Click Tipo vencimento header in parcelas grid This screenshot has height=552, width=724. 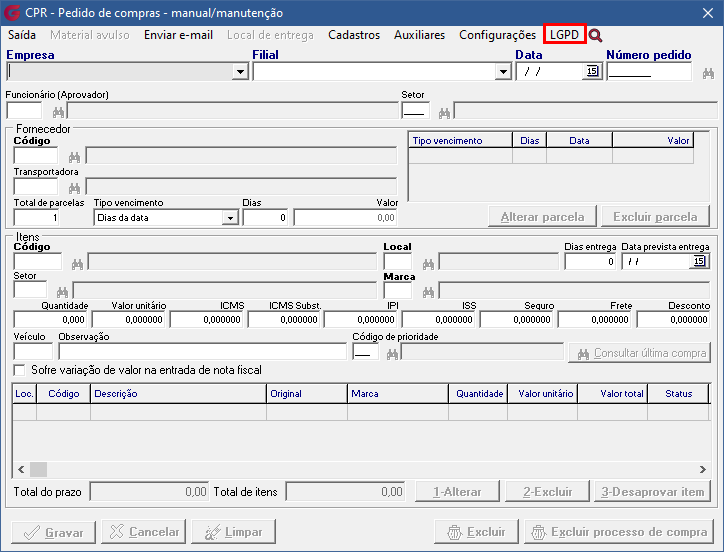click(x=460, y=140)
